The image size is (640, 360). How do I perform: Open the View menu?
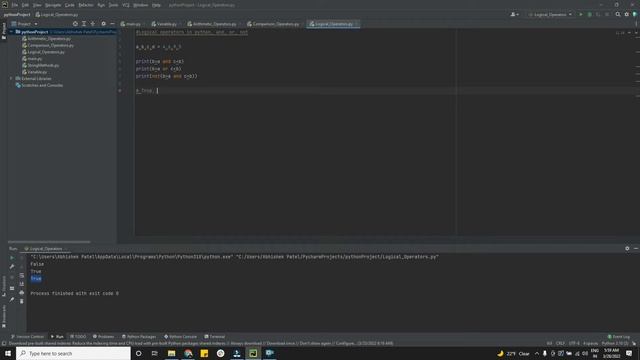[x=37, y=5]
